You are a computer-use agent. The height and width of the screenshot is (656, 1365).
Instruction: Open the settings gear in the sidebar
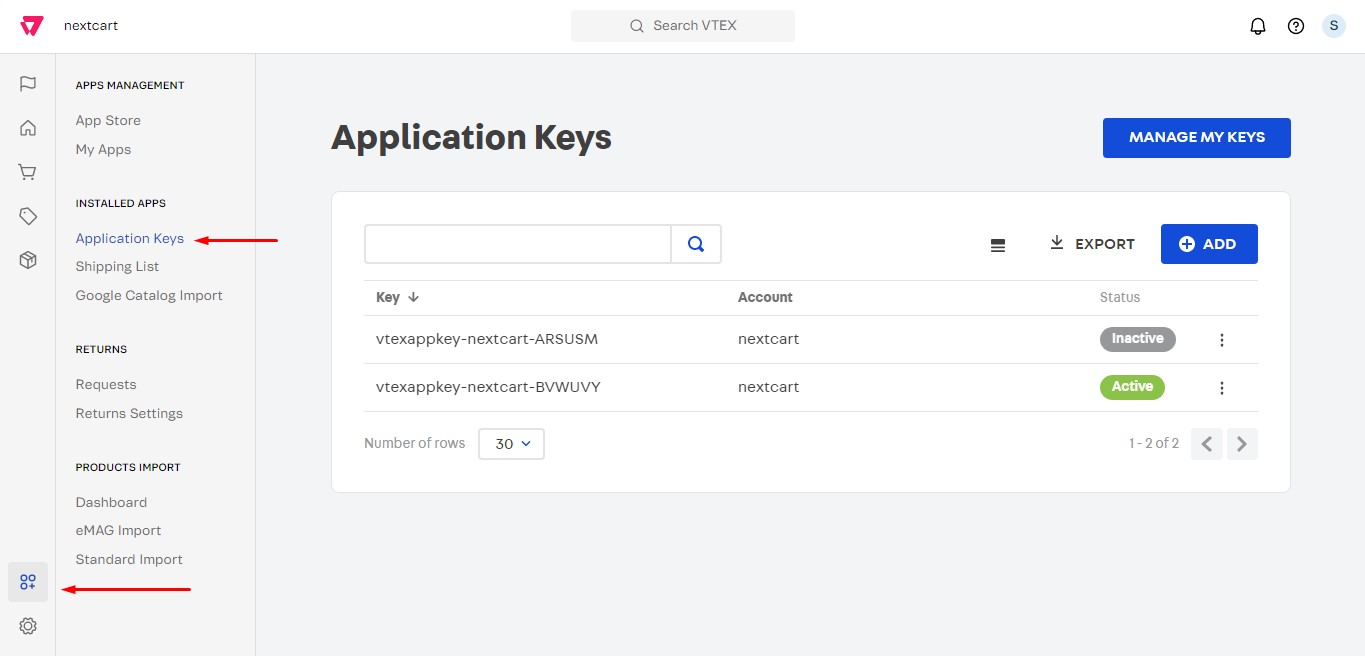click(x=28, y=626)
